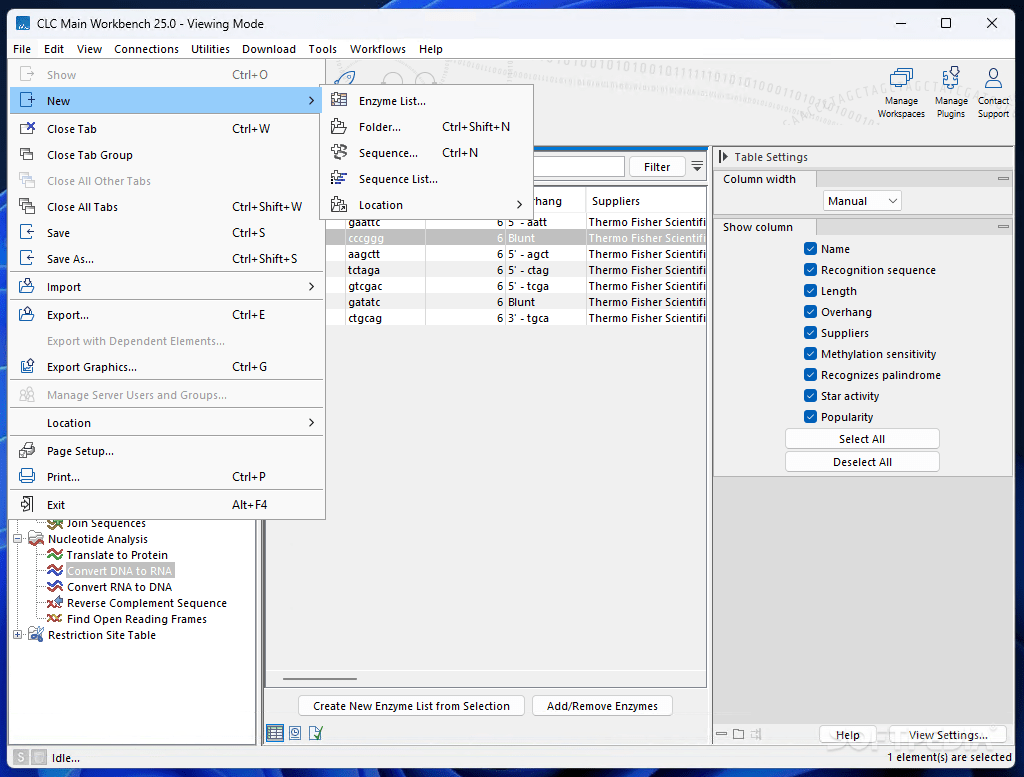The image size is (1024, 777).
Task: Open the Manual column width dropdown
Action: coord(862,200)
